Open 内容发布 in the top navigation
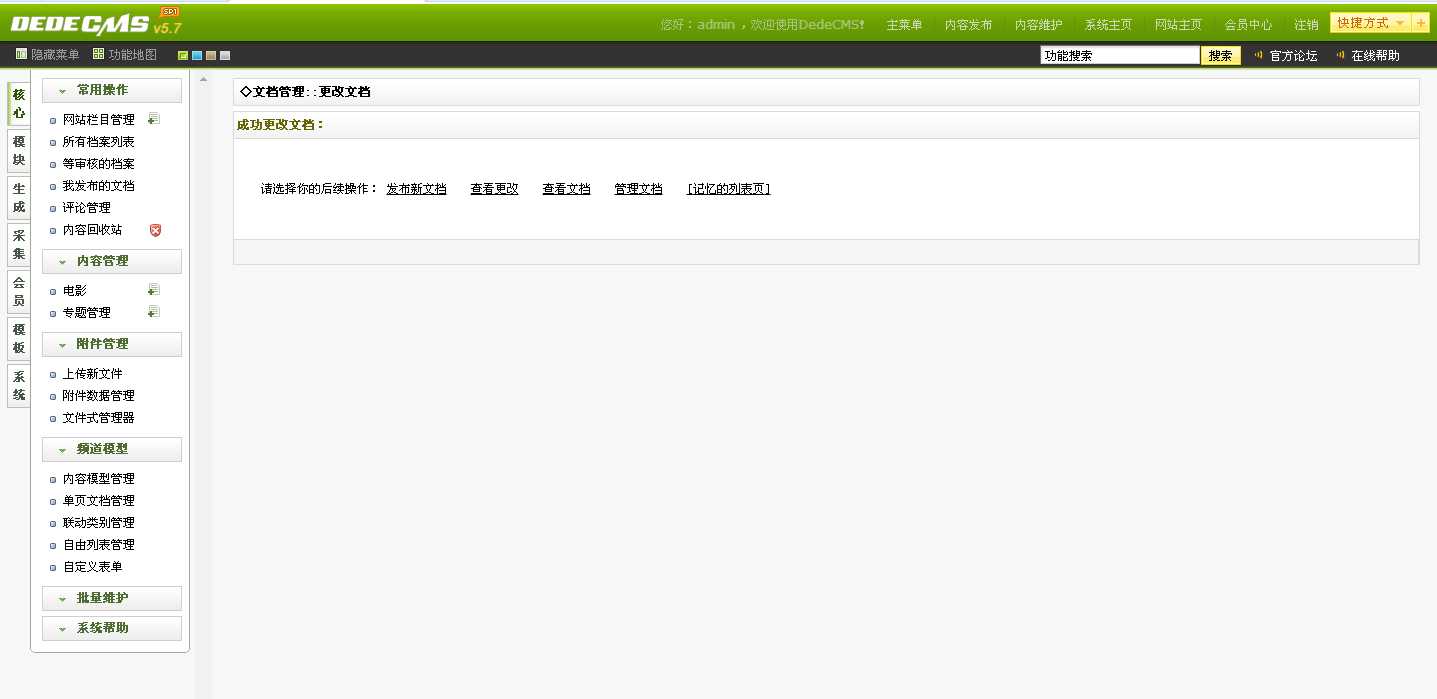Image resolution: width=1437 pixels, height=699 pixels. (969, 25)
